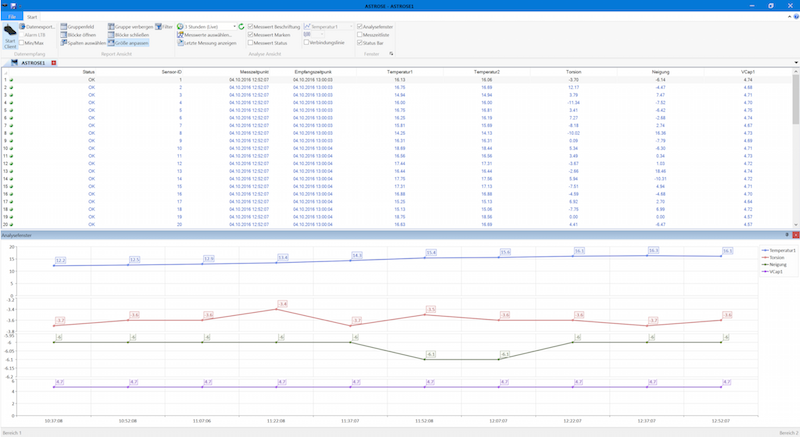Click the VCap1 legend entry
800x437 pixels.
pos(772,272)
